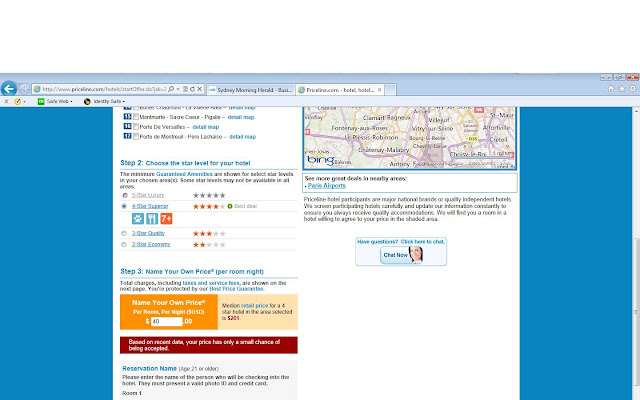
Task: Open detail map for Porte de Montreuil
Action: click(242, 137)
